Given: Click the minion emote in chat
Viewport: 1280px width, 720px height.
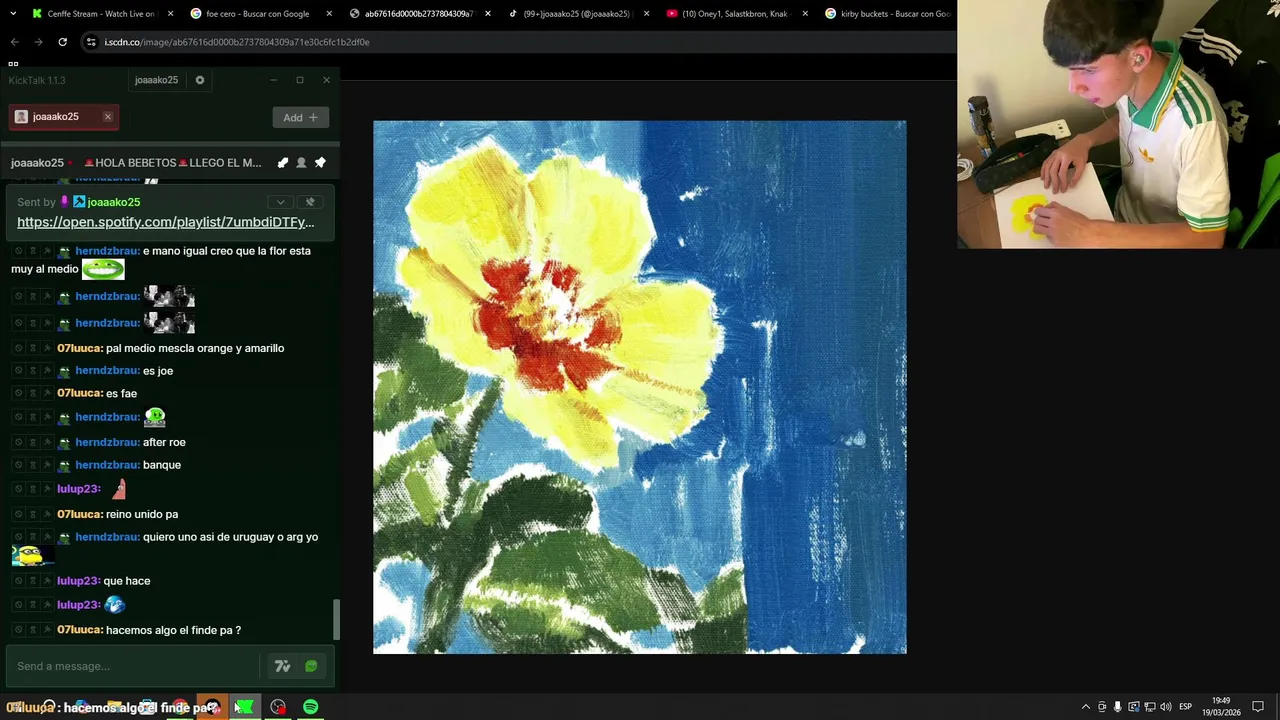Looking at the screenshot, I should (32, 555).
